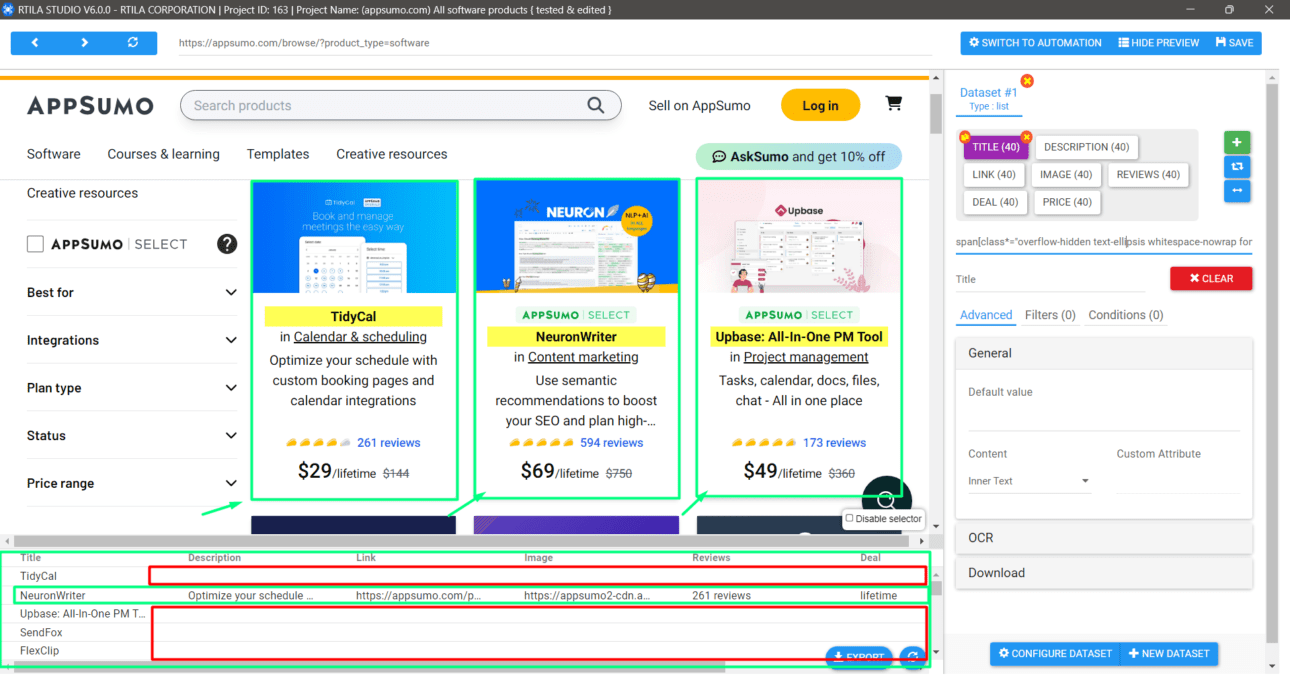The image size is (1290, 684).
Task: Click the blue horizontal arrows button
Action: pyautogui.click(x=1237, y=190)
